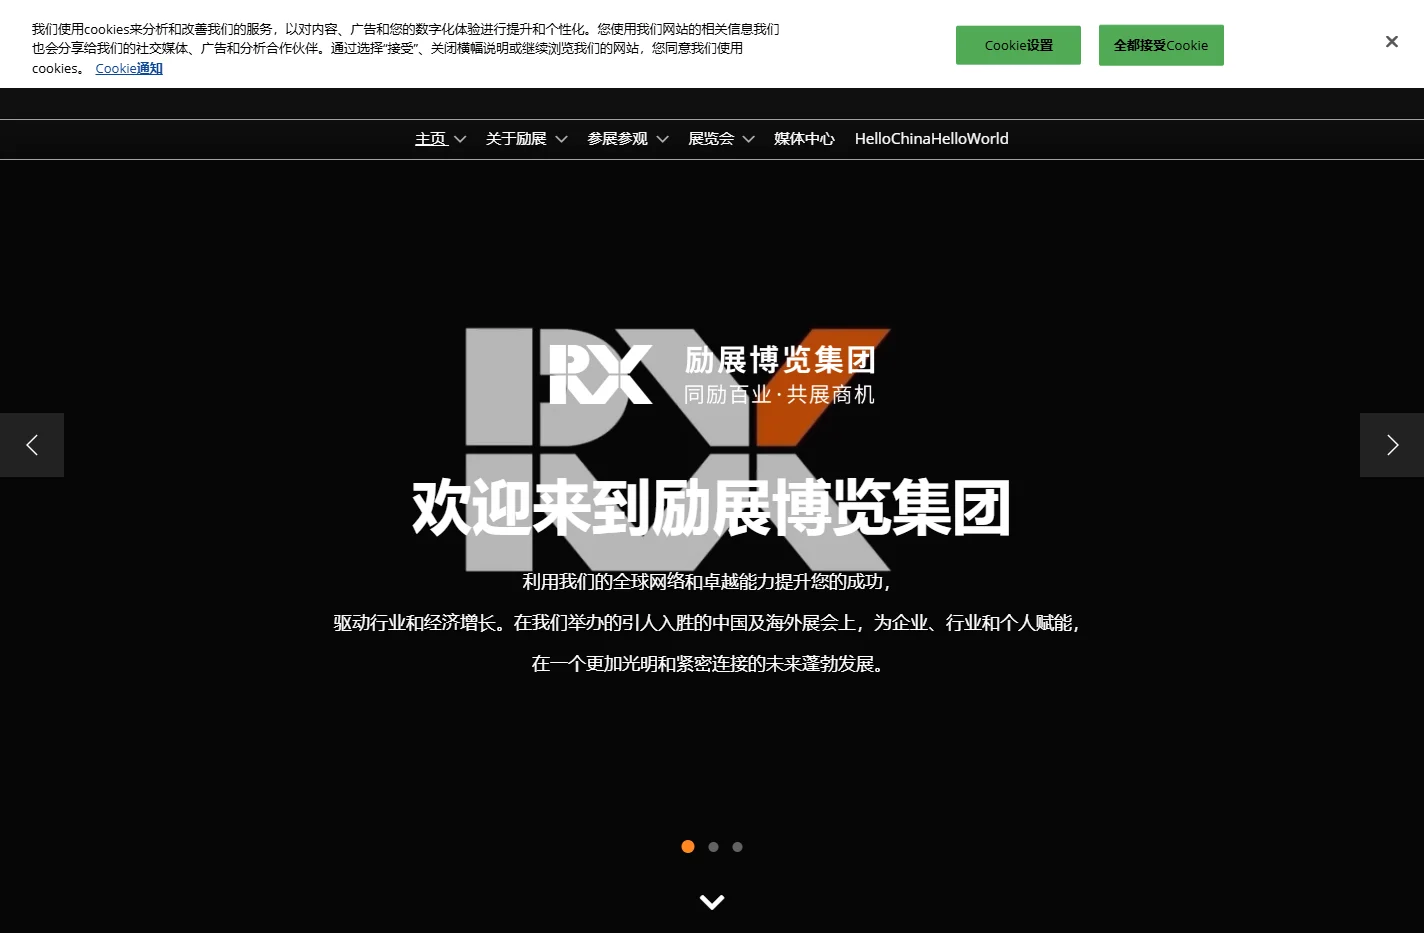Click the line starting 驱动行业和经济增长
1424x933 pixels.
coord(707,623)
